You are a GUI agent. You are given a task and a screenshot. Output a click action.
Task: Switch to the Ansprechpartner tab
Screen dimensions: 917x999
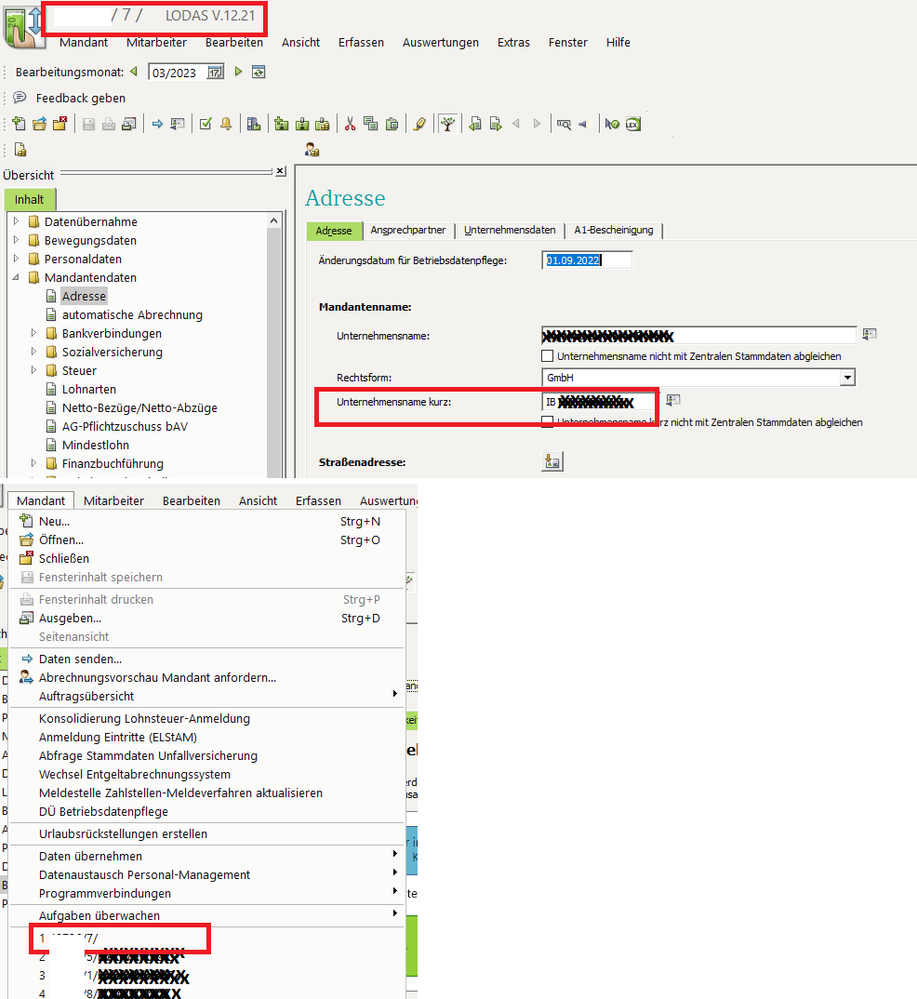(407, 230)
